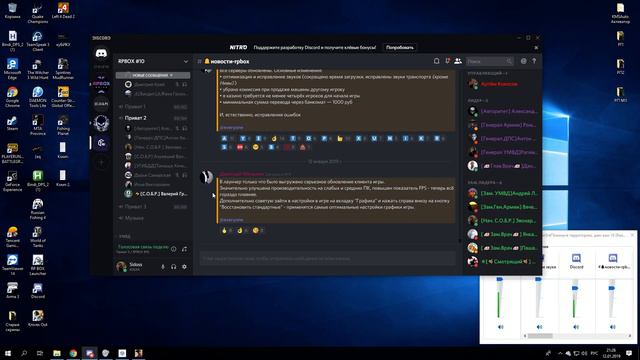The height and width of the screenshot is (360, 640).
Task: Open taskbar search icon
Action: (24, 353)
